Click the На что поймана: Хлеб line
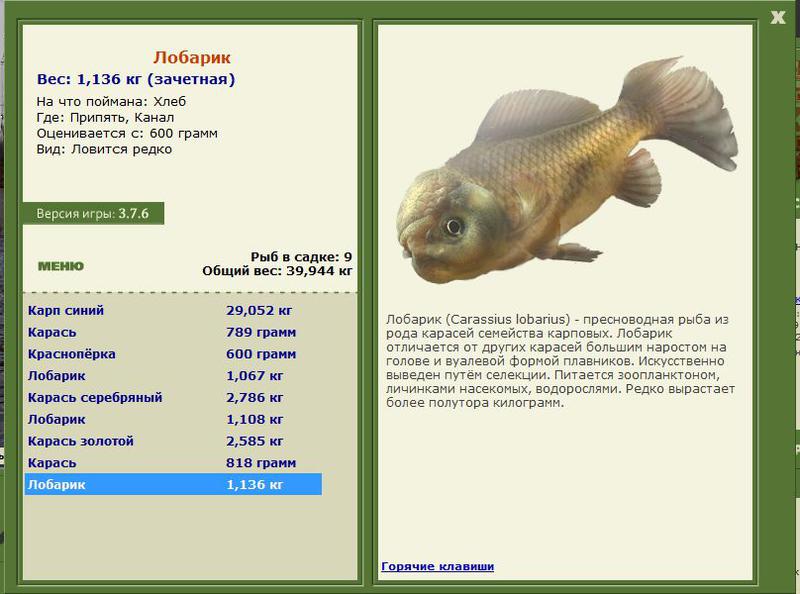 [x=111, y=102]
